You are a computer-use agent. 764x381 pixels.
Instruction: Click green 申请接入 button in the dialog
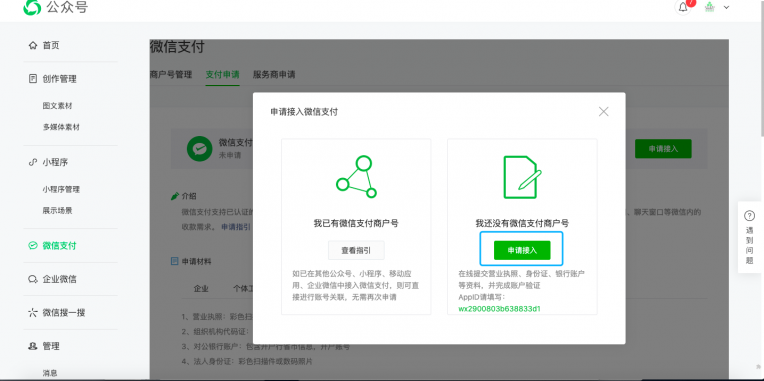(522, 250)
